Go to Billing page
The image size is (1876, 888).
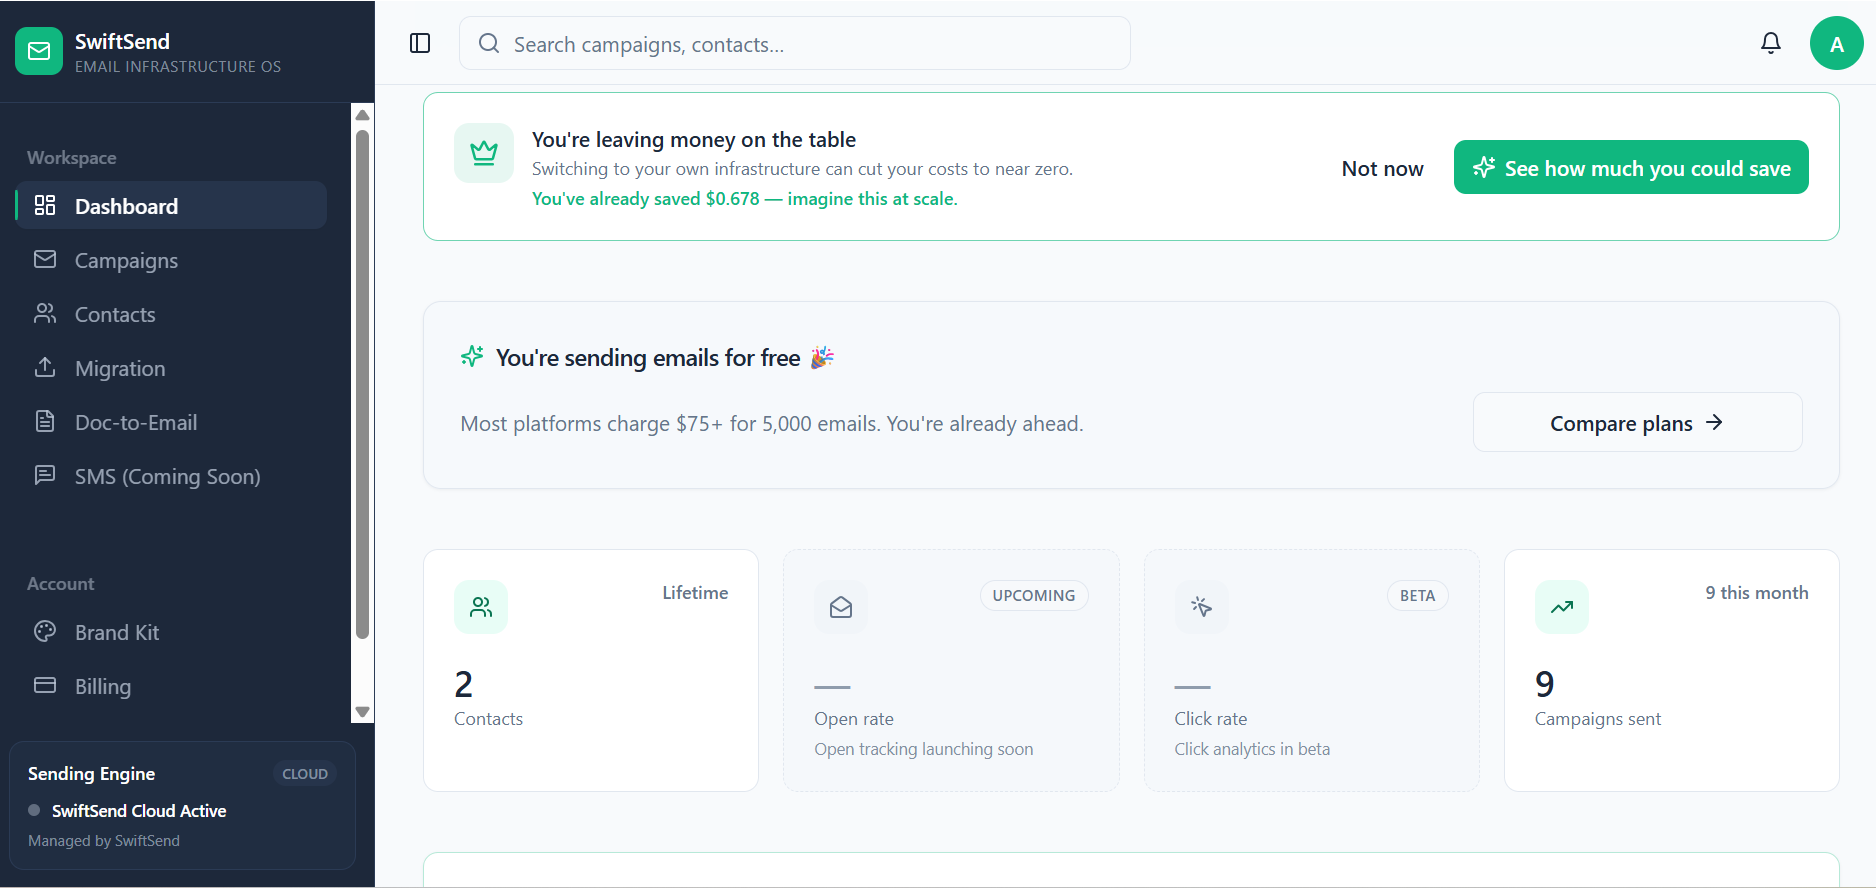point(171,686)
